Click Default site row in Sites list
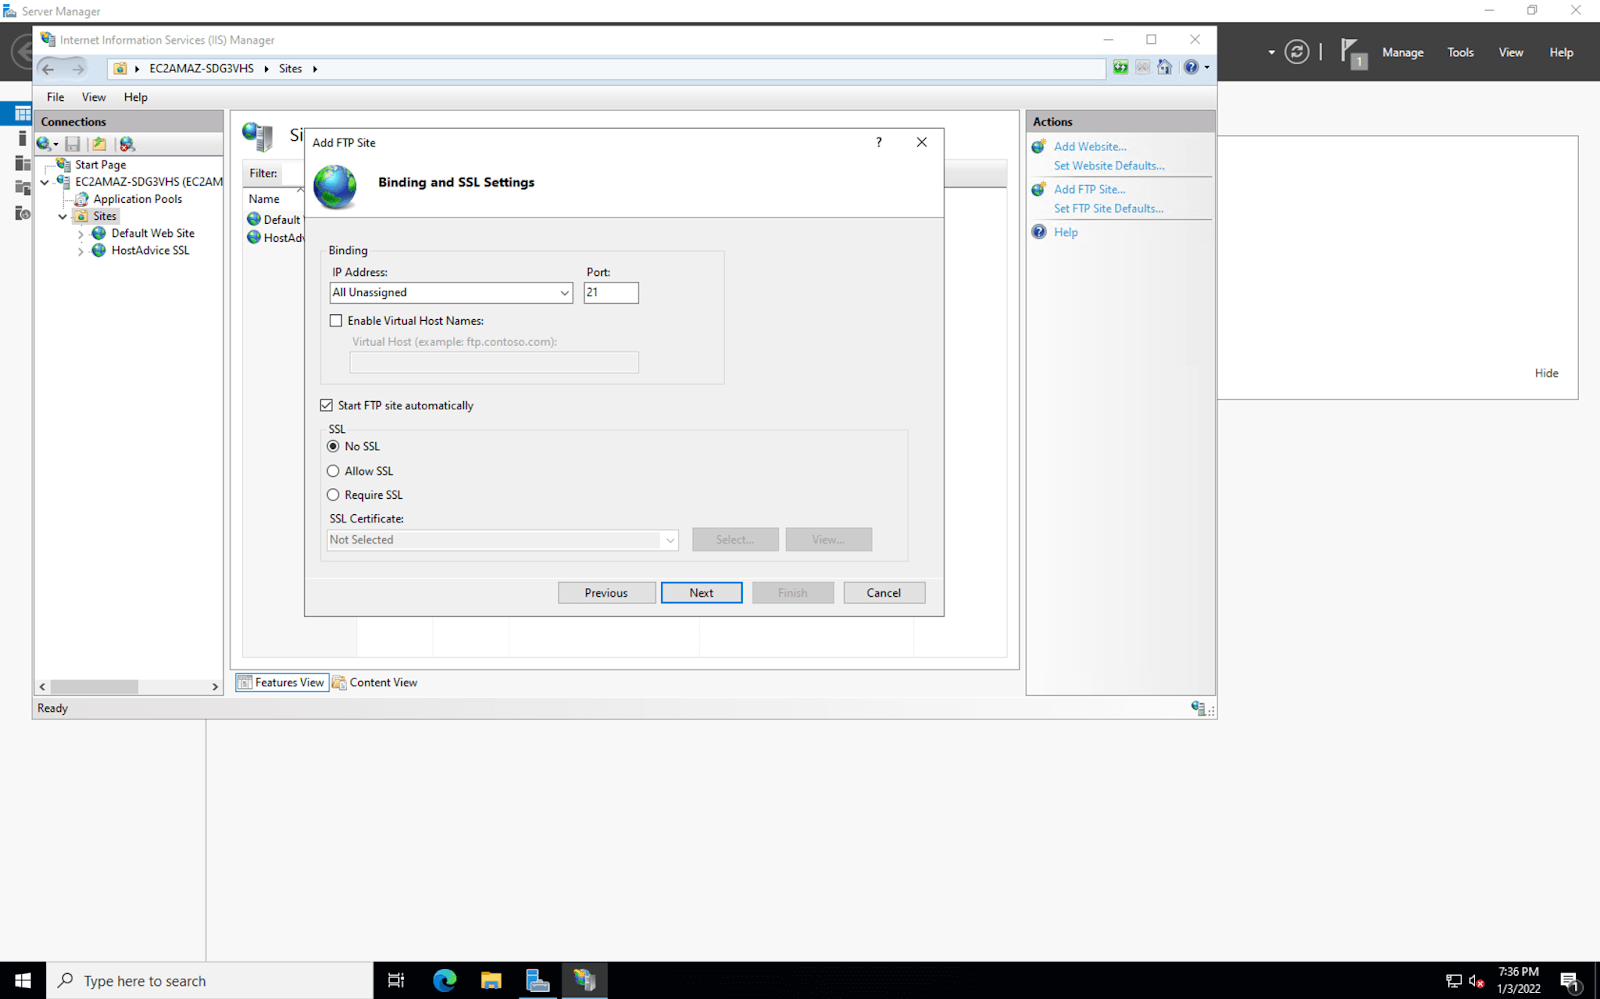The width and height of the screenshot is (1600, 999). click(x=275, y=219)
